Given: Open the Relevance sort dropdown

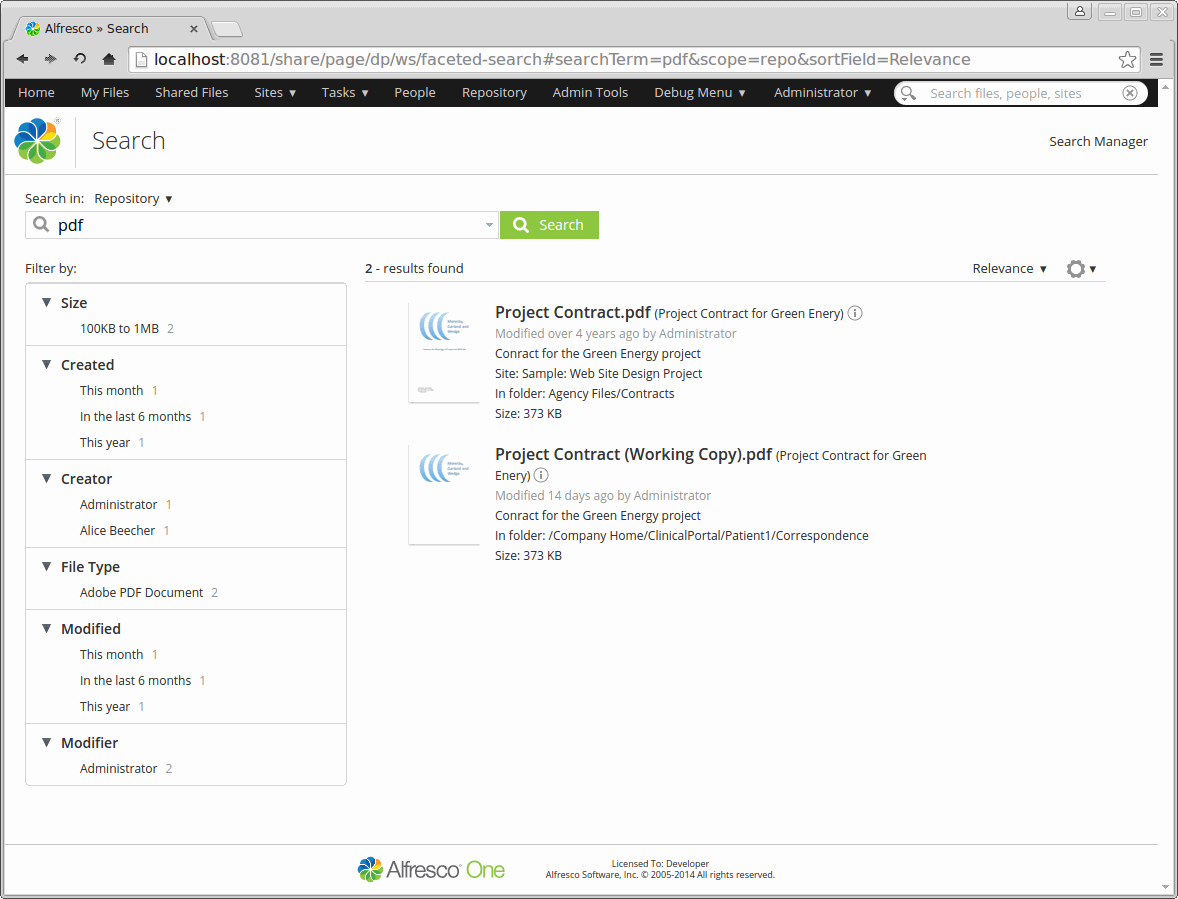Looking at the screenshot, I should coord(1009,269).
